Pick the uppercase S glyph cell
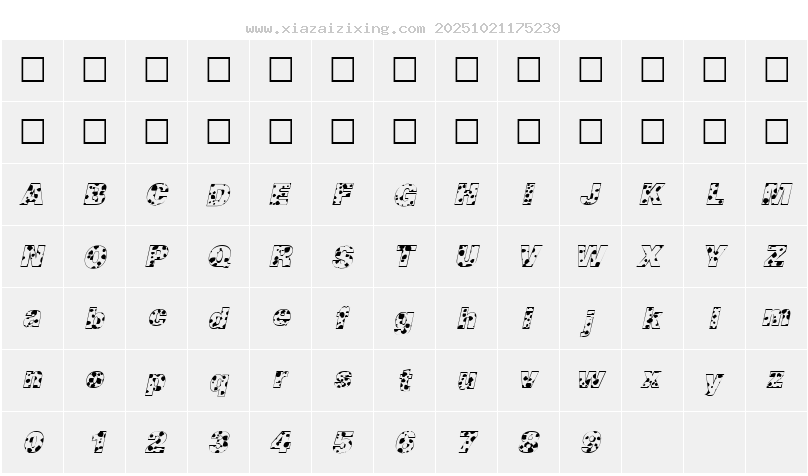The width and height of the screenshot is (808, 476). (343, 256)
